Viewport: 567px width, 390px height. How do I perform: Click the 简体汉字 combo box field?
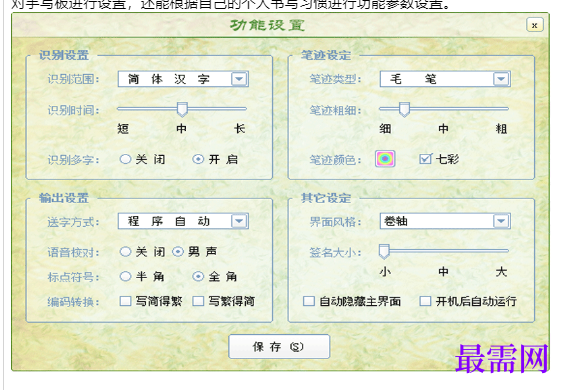pos(183,79)
